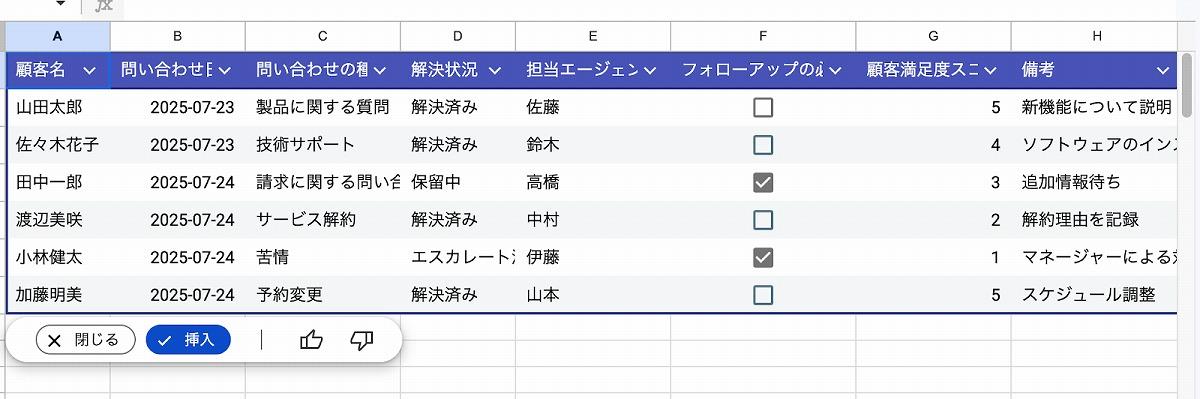Click the thumbs up feedback icon

tap(311, 340)
